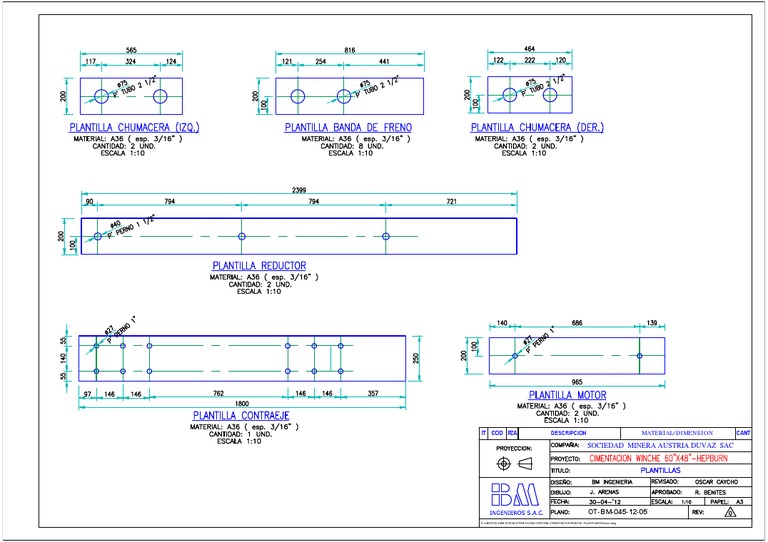Click the BM Ingenieros S.A.C. logo
The image size is (768, 542).
click(x=516, y=498)
